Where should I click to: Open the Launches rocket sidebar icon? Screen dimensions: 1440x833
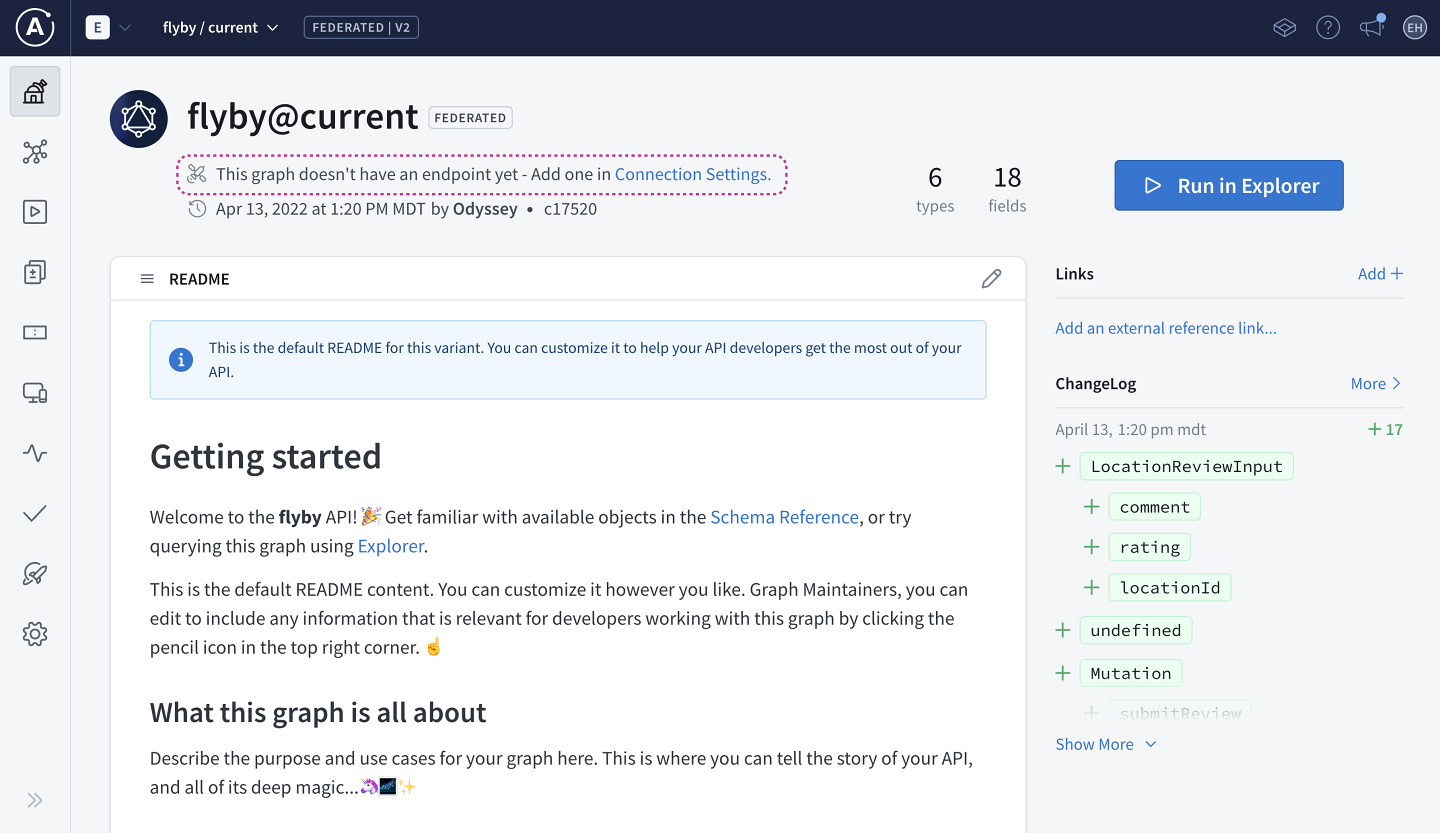(x=35, y=574)
